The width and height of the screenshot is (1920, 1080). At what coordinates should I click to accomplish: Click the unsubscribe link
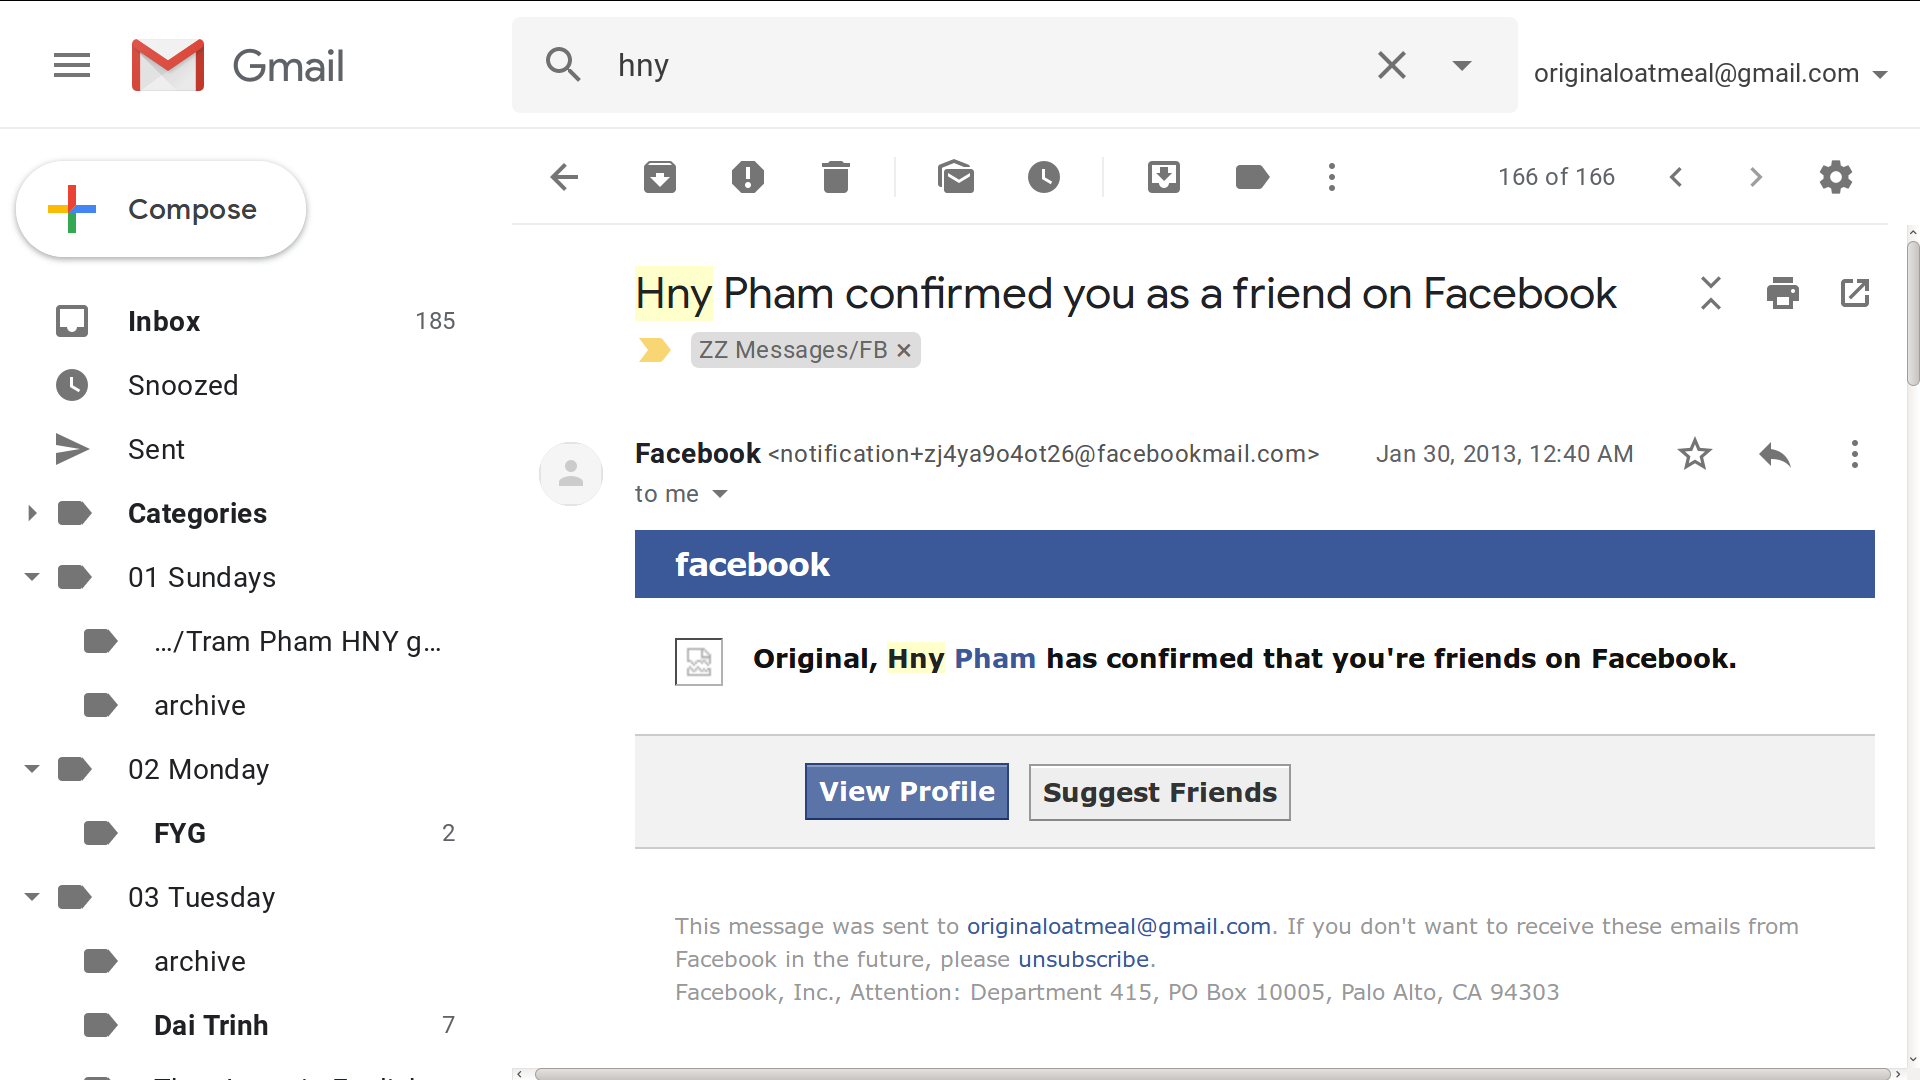[x=1084, y=959]
